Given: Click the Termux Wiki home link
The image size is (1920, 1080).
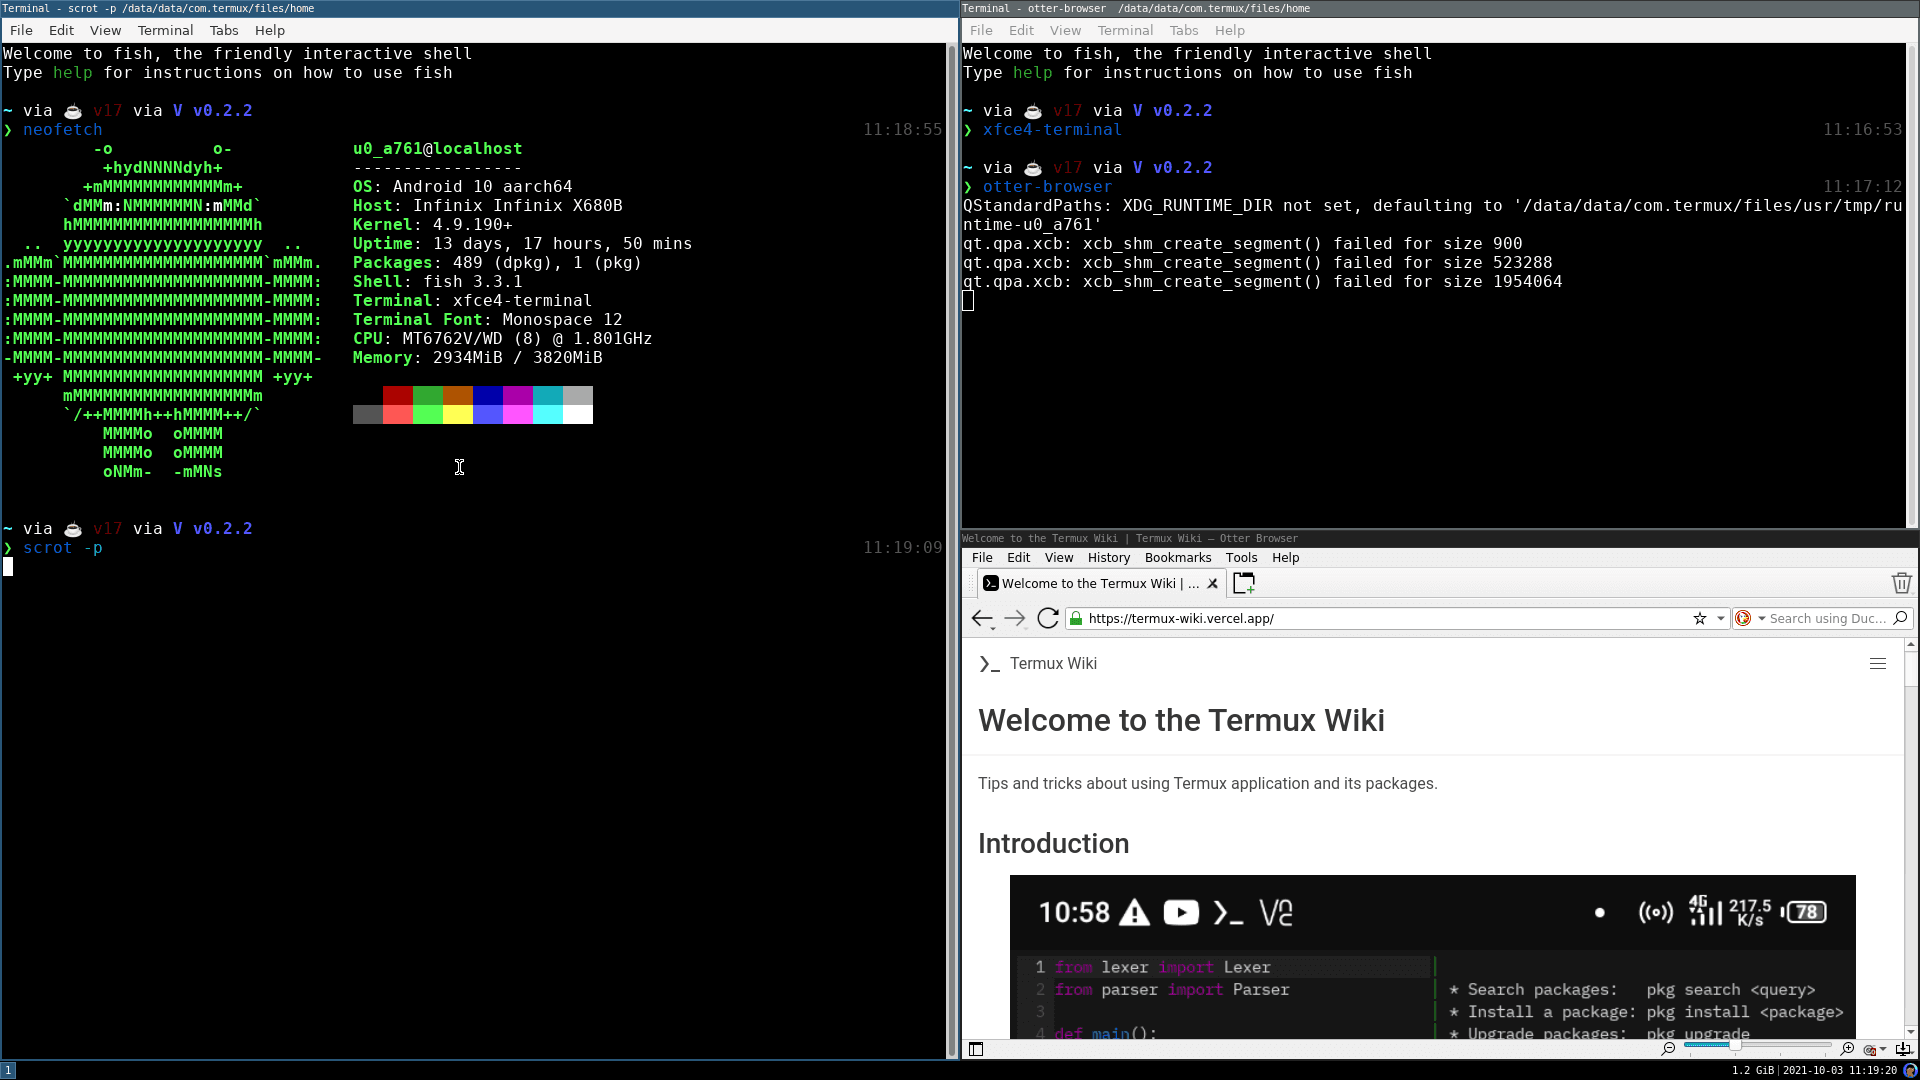Looking at the screenshot, I should point(1052,664).
